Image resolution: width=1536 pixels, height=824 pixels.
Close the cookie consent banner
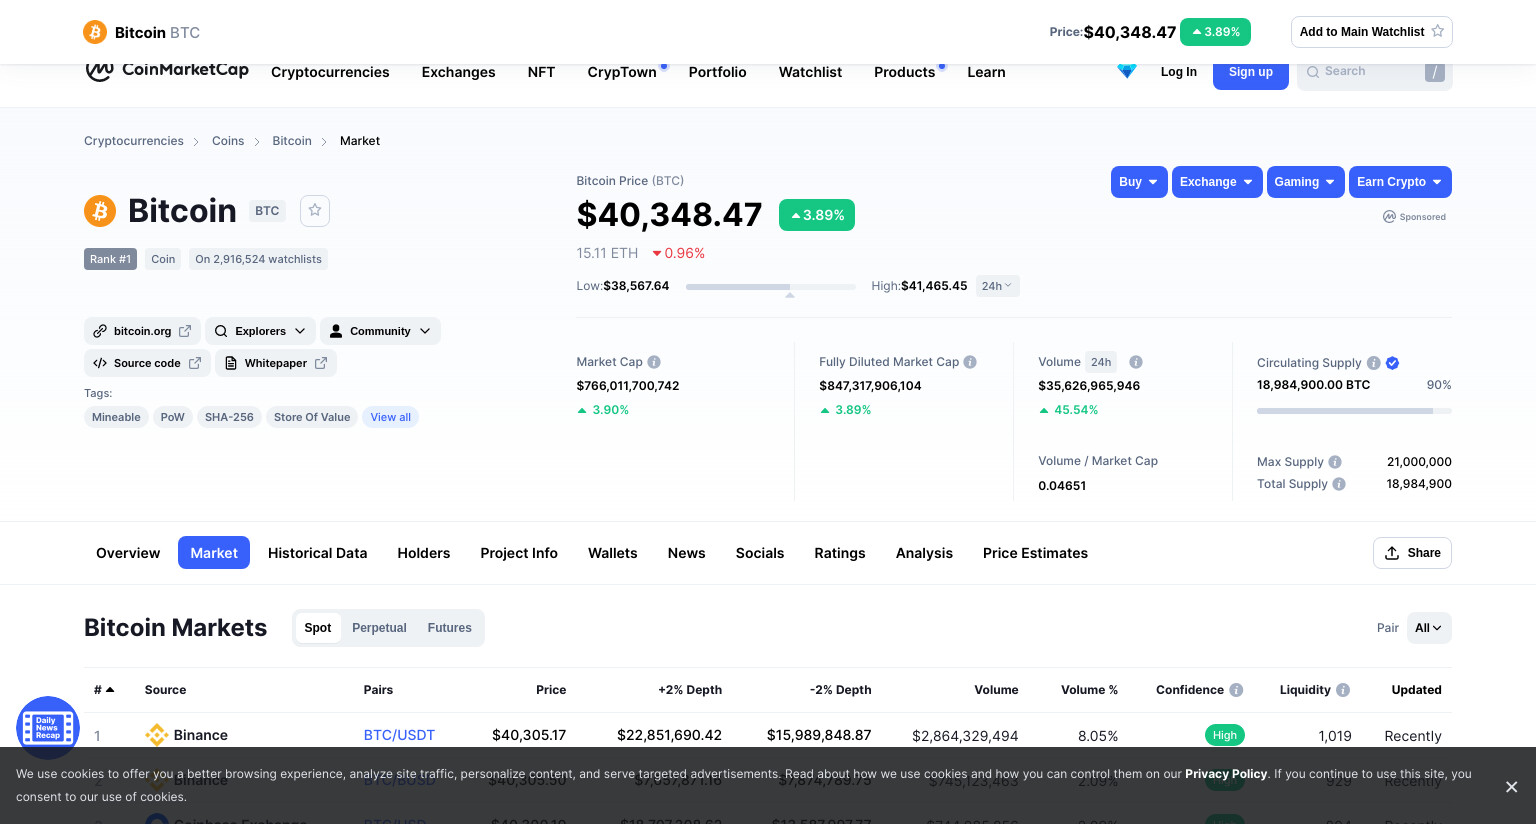(1512, 787)
